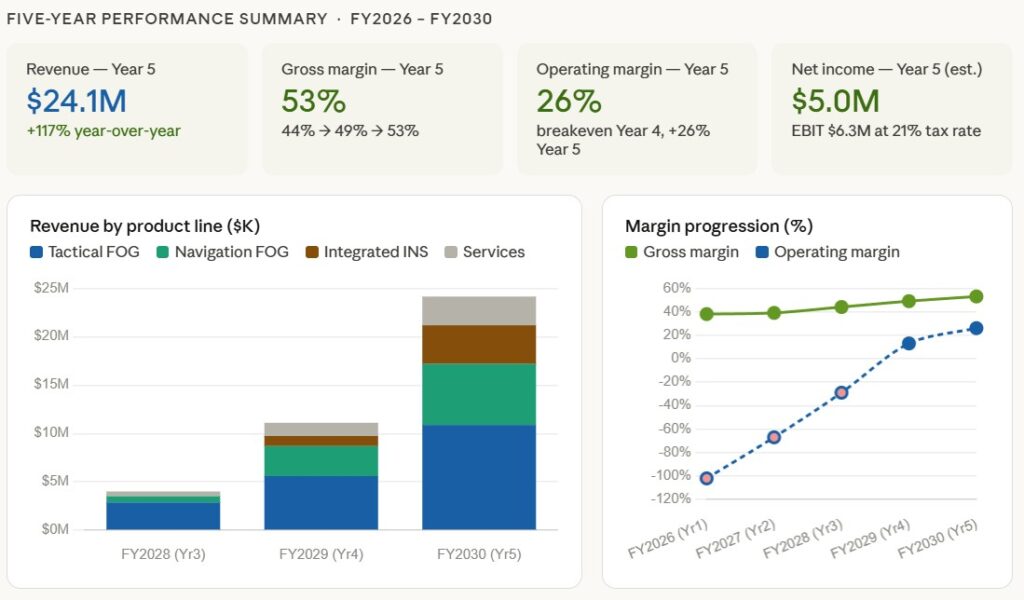Click the FY2027 operating margin data point

(x=774, y=437)
